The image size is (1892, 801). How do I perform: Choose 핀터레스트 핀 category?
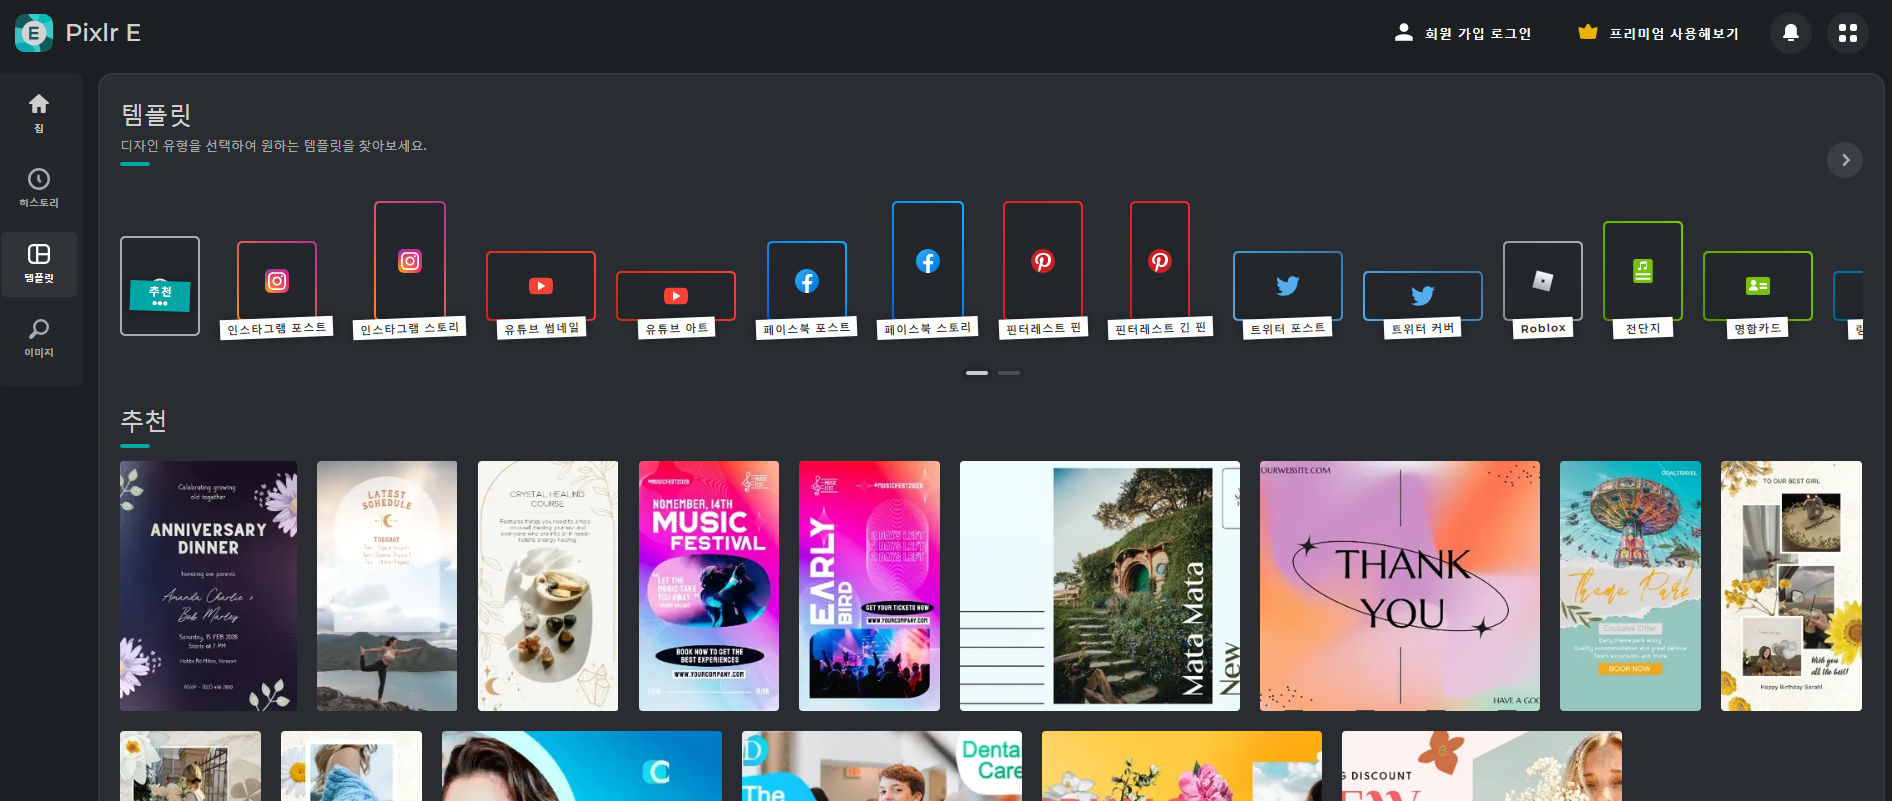pyautogui.click(x=1043, y=270)
